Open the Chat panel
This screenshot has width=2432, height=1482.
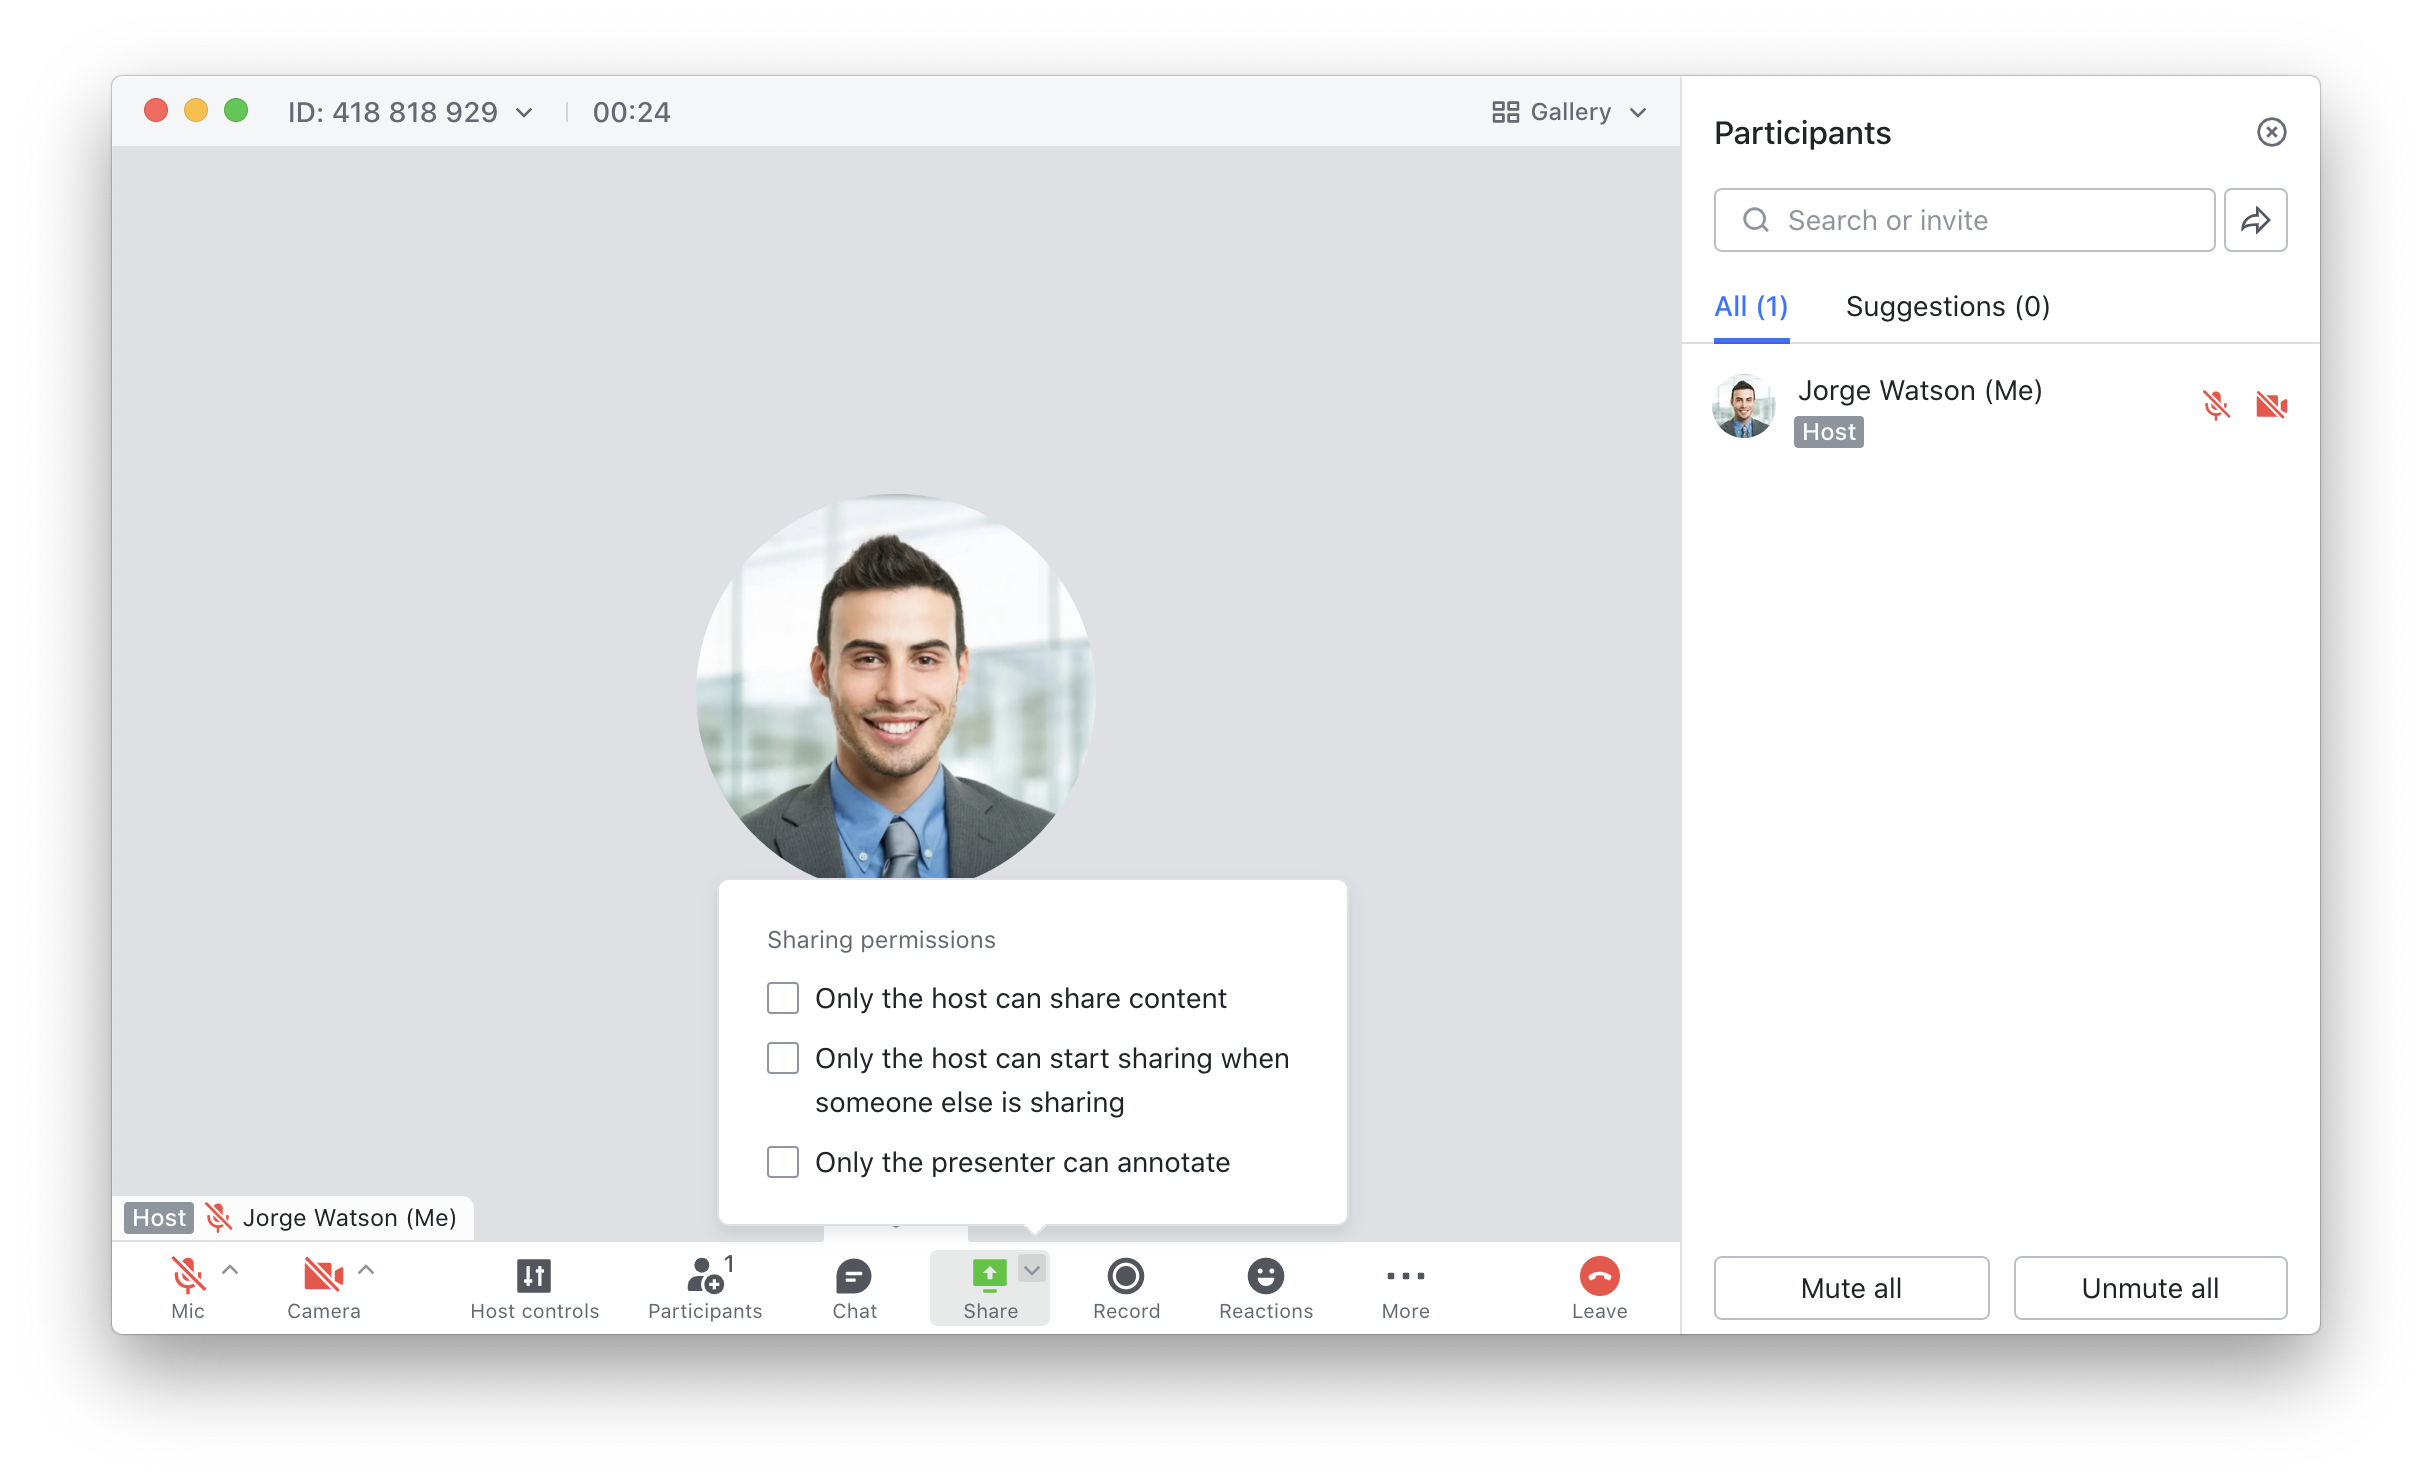point(851,1286)
